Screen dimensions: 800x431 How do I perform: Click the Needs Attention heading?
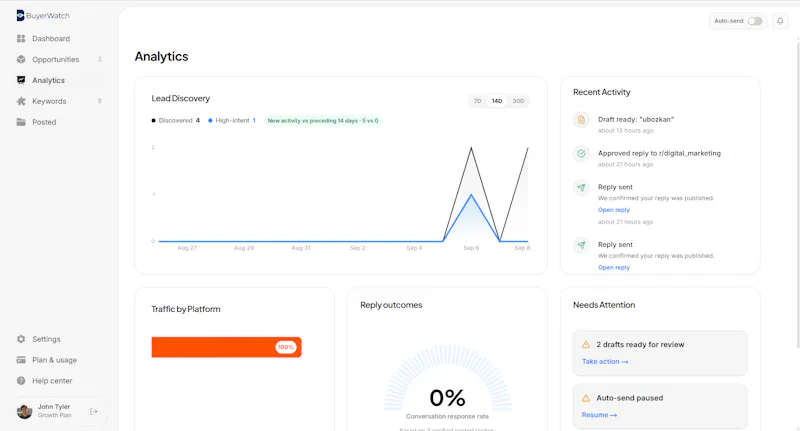[x=604, y=305]
